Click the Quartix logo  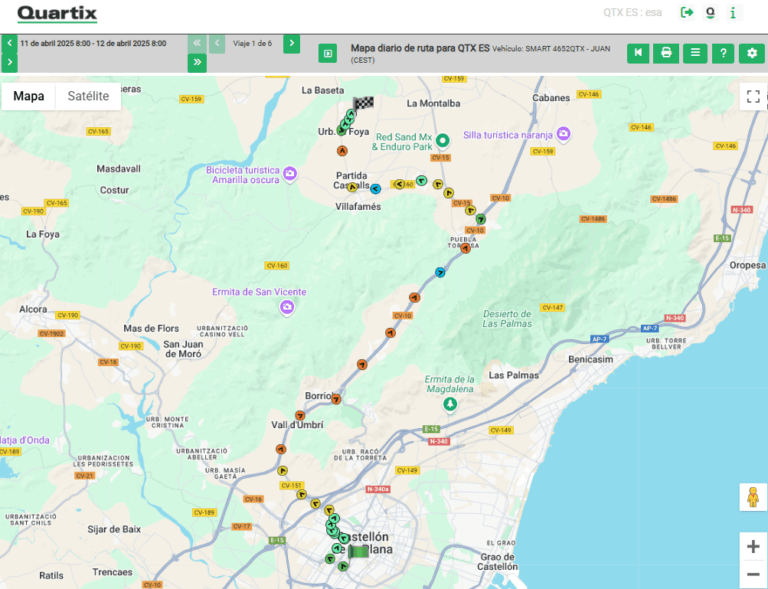tap(57, 14)
